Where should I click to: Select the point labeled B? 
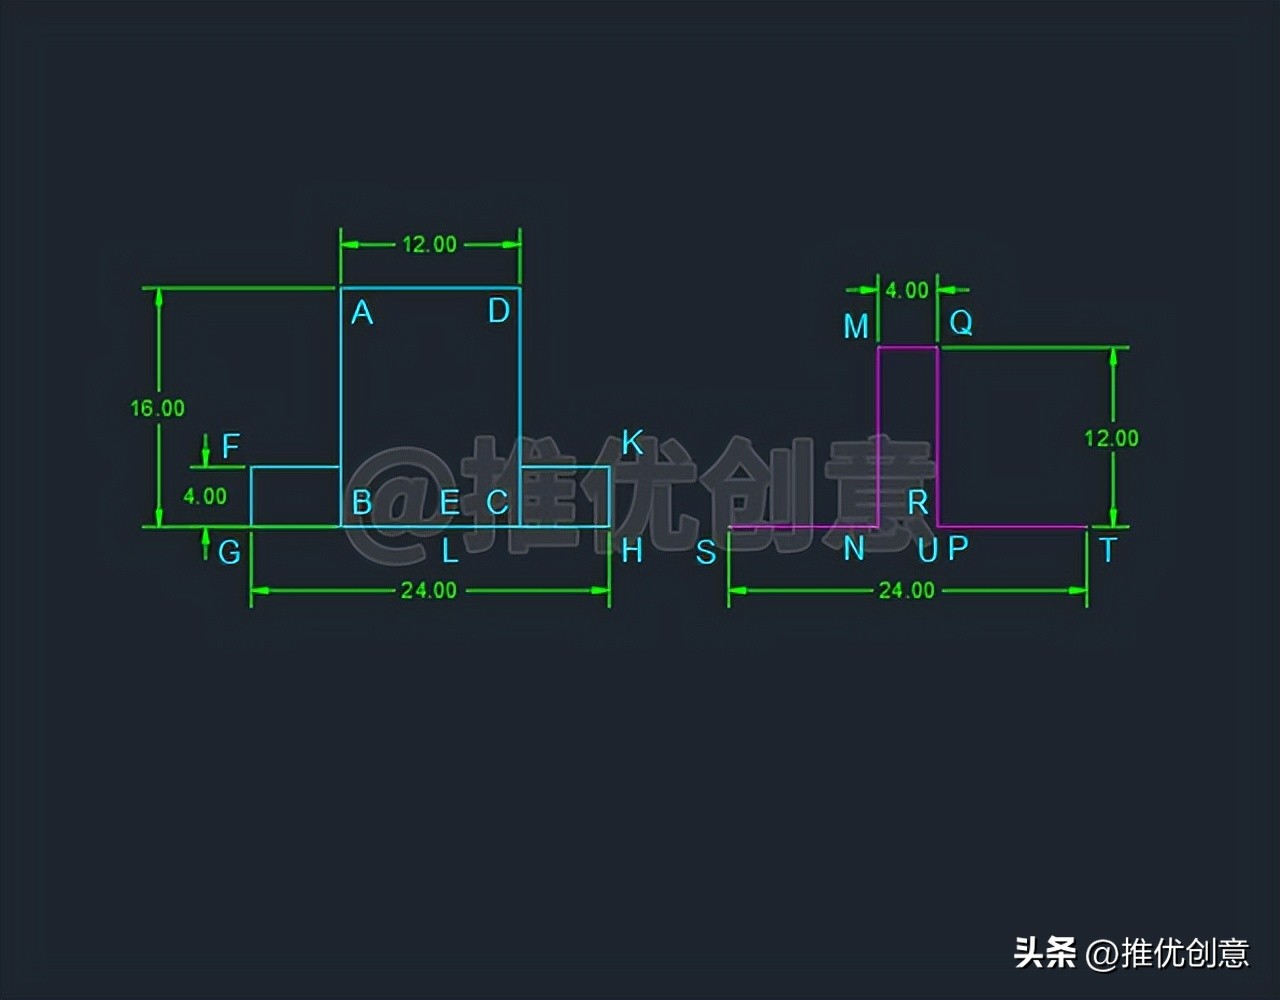[x=363, y=502]
